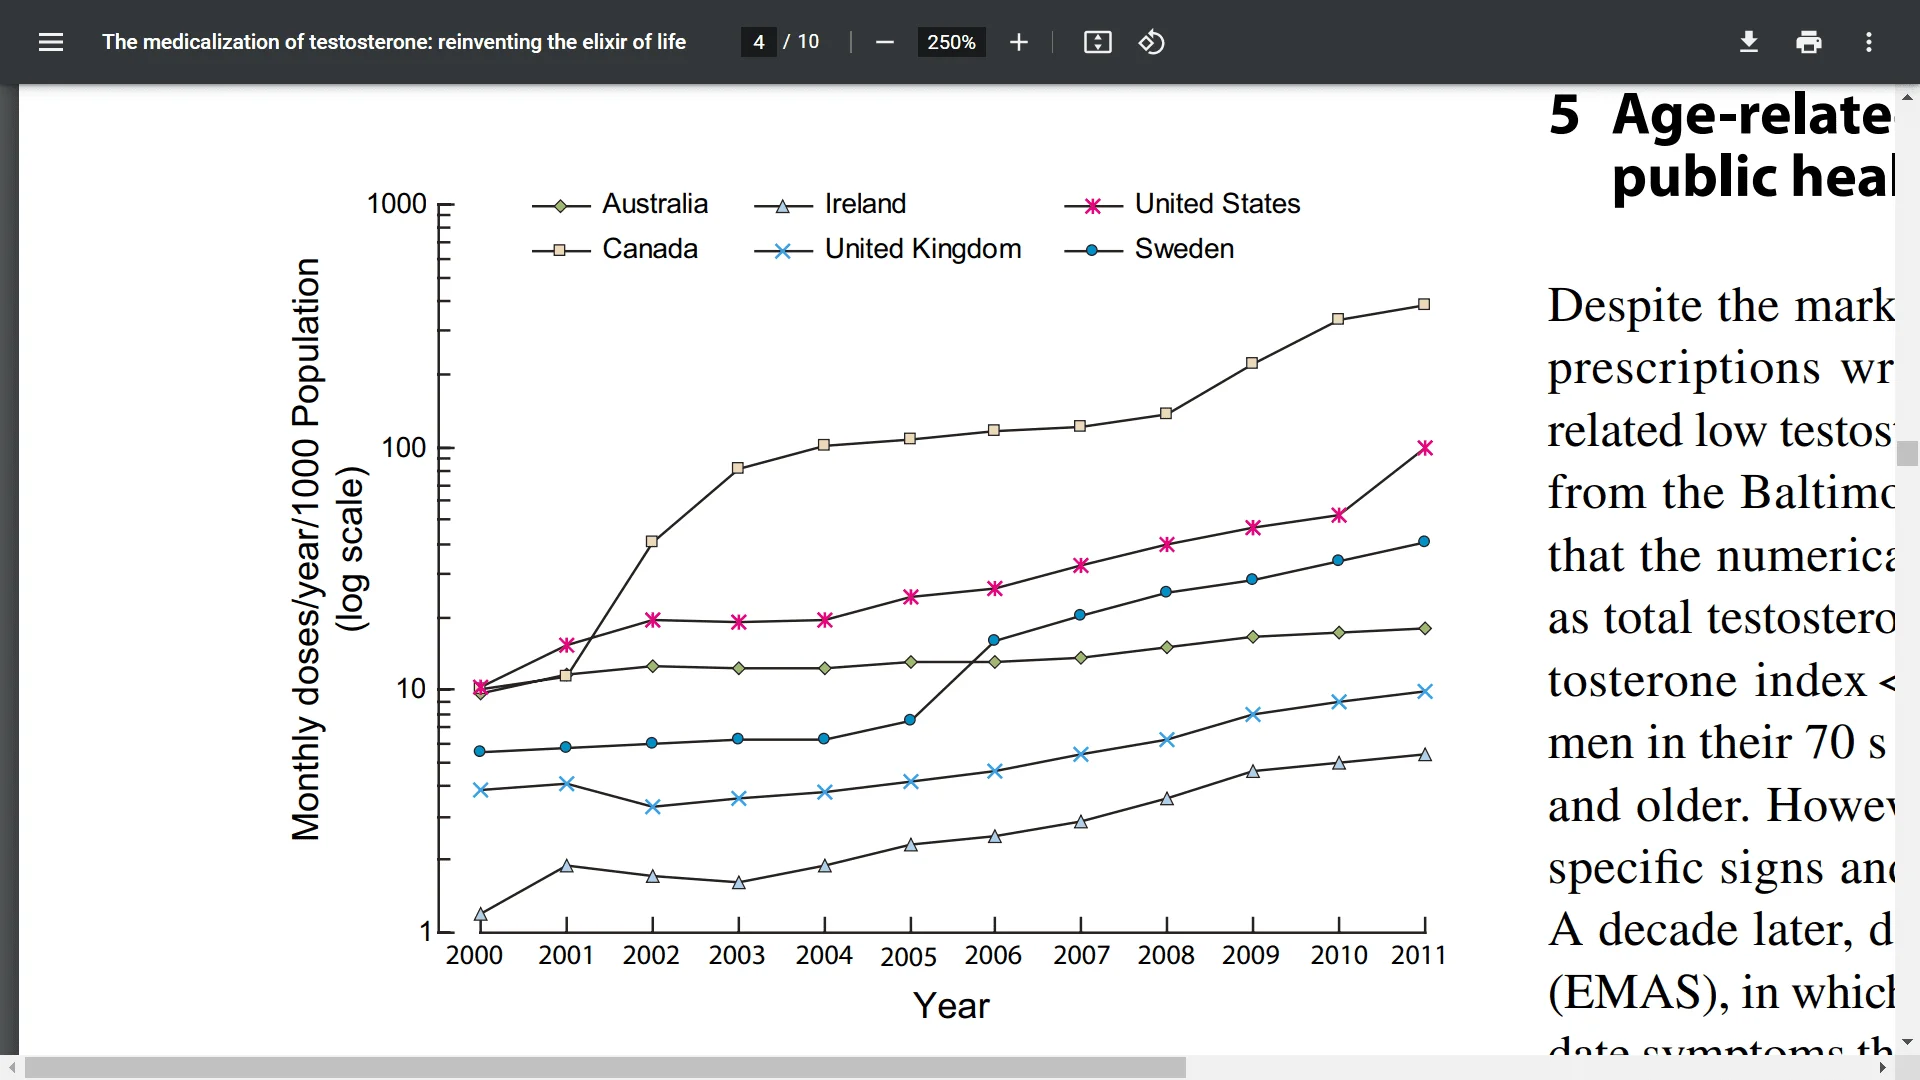Click the scroll left arrow
Image resolution: width=1920 pixels, height=1080 pixels.
[x=11, y=1068]
